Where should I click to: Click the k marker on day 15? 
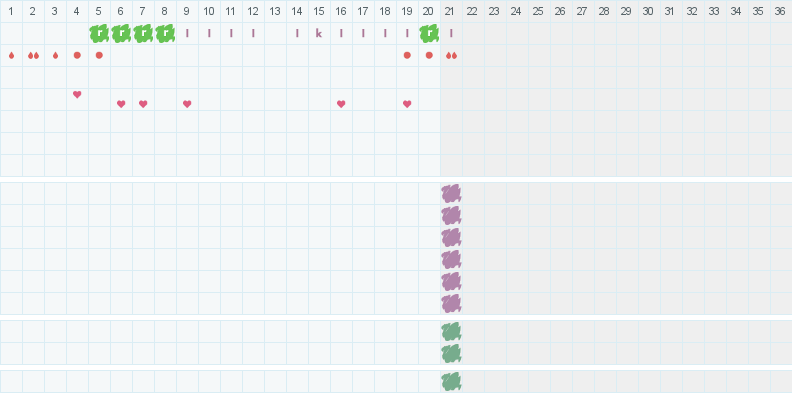(x=319, y=33)
